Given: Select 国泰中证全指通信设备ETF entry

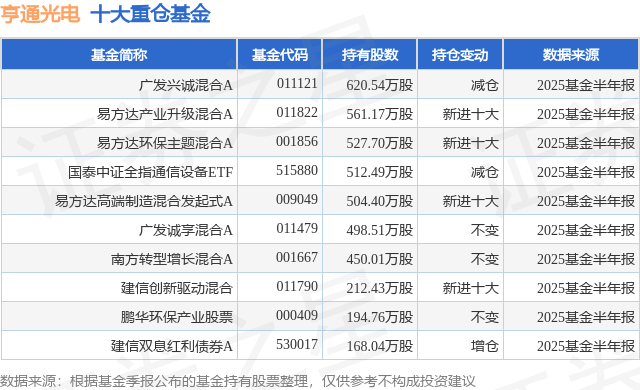Looking at the screenshot, I should point(150,172).
